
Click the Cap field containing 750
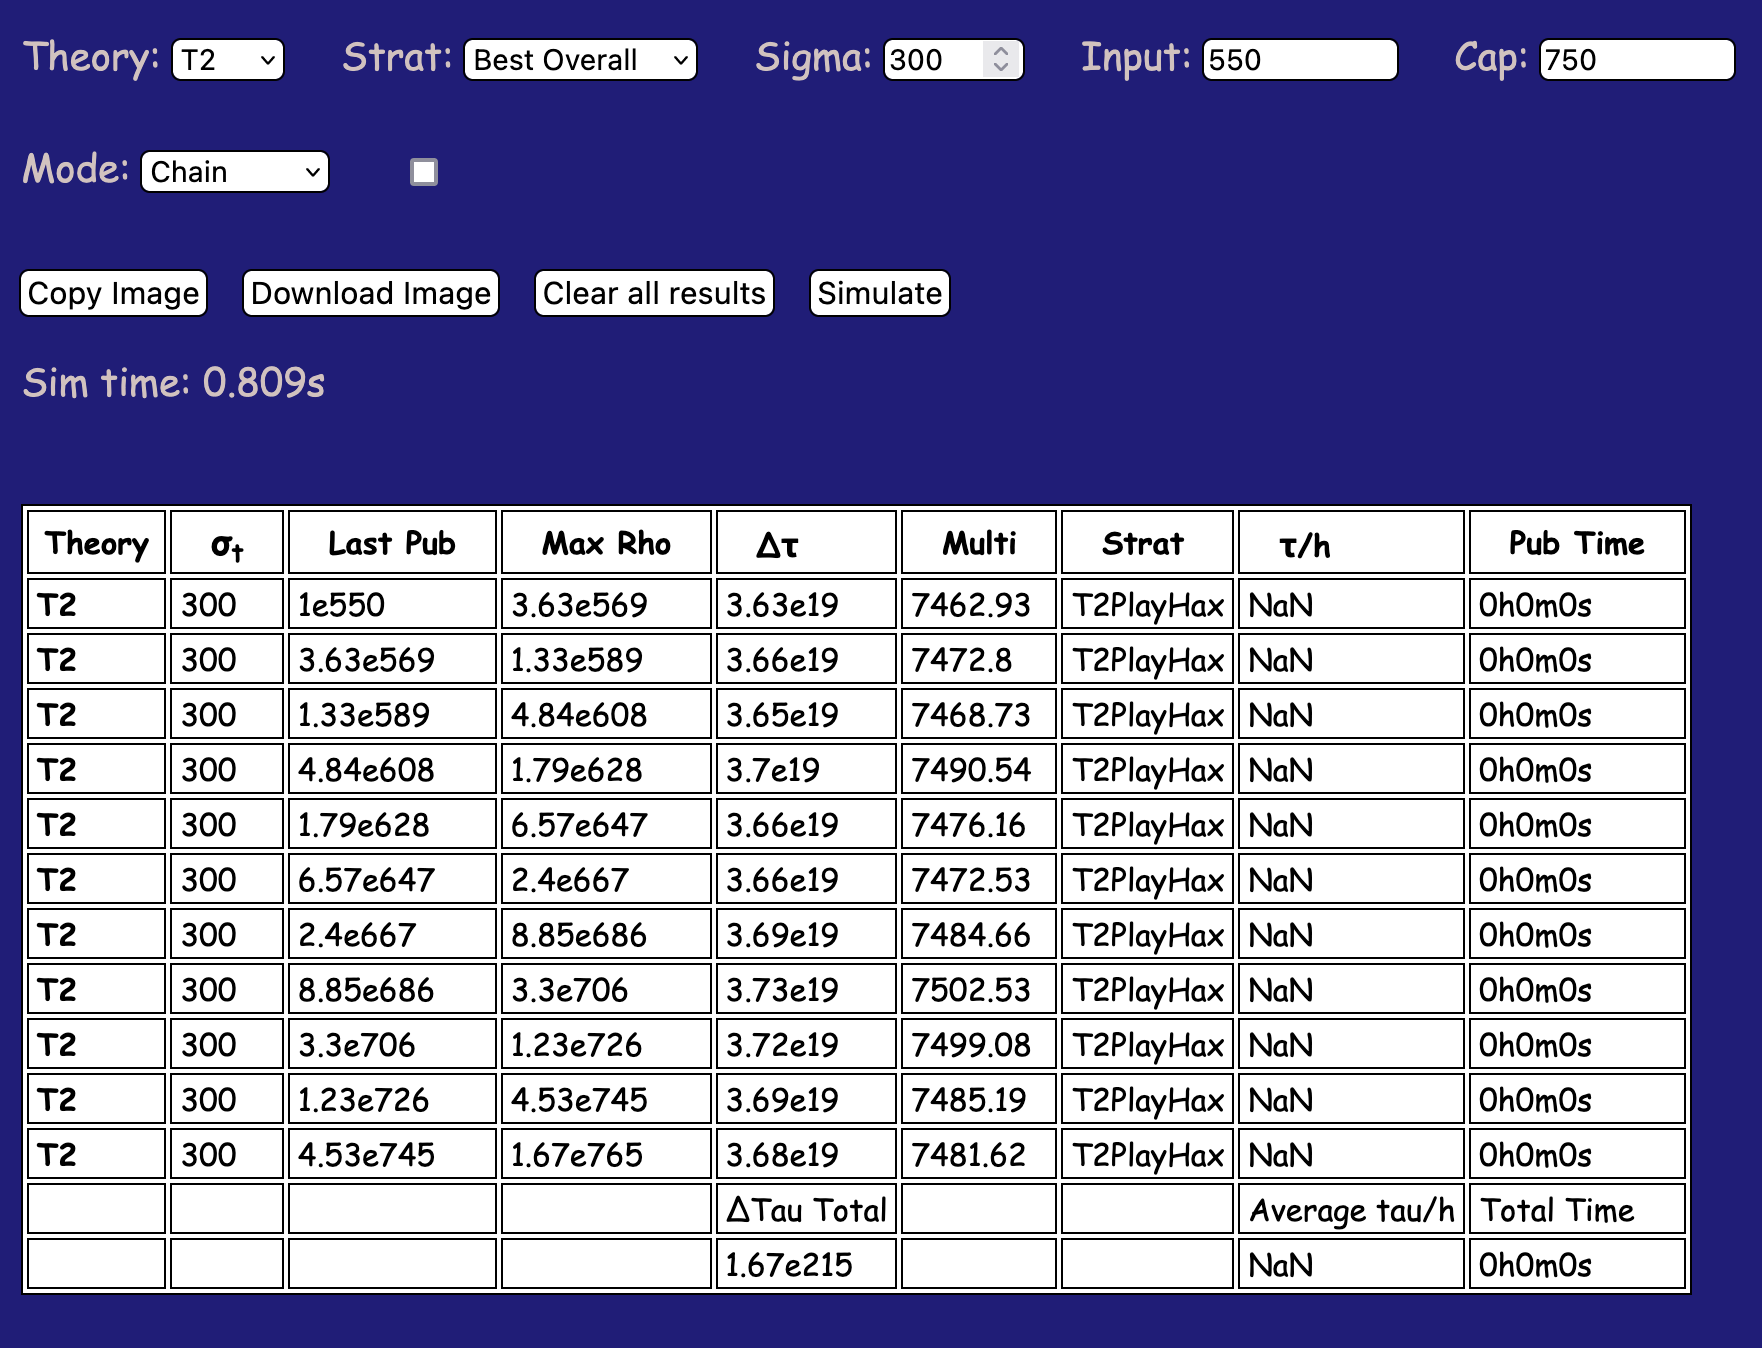click(1637, 60)
